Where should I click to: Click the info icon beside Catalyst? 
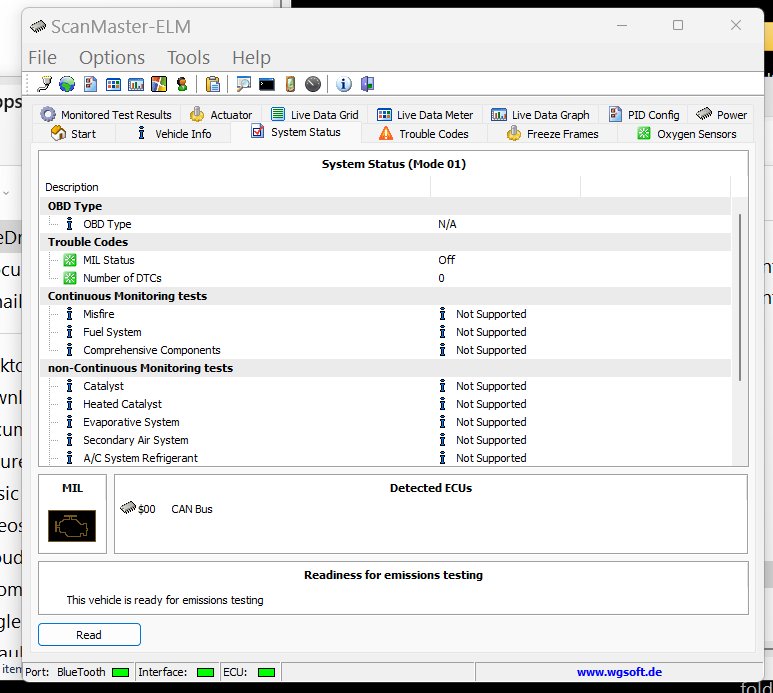[70, 386]
